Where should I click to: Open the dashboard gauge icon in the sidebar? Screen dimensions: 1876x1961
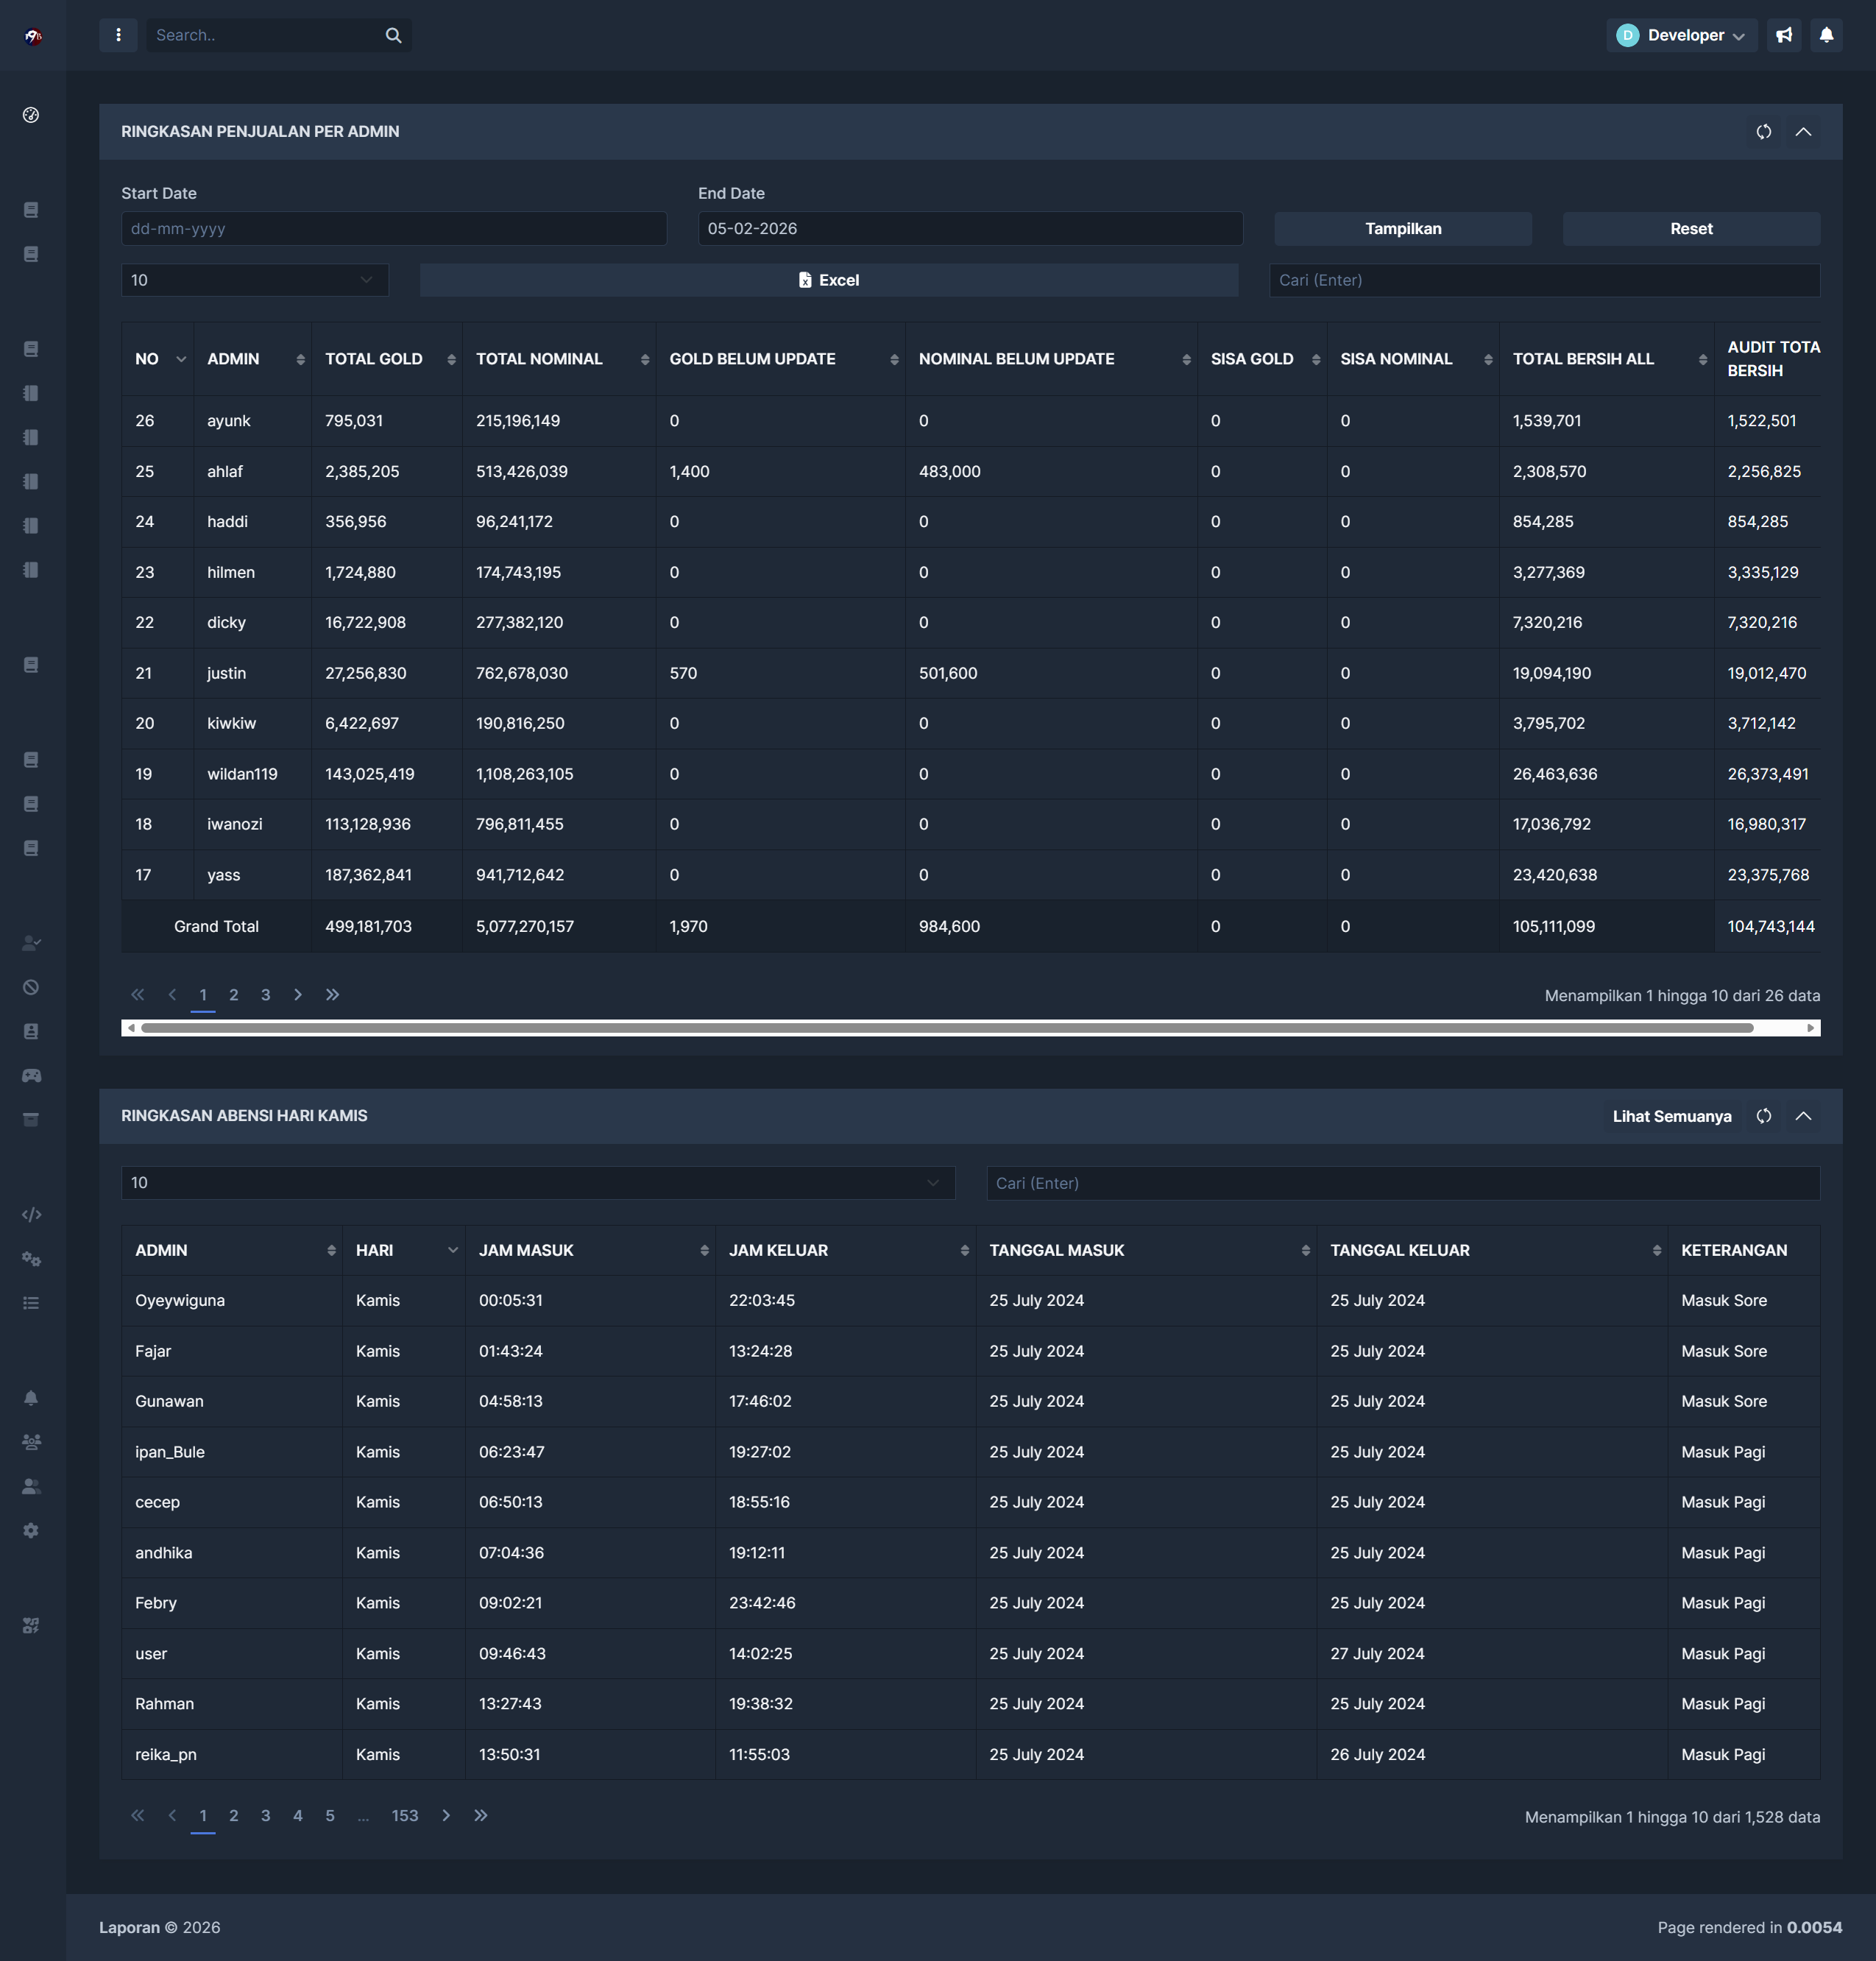click(x=31, y=115)
